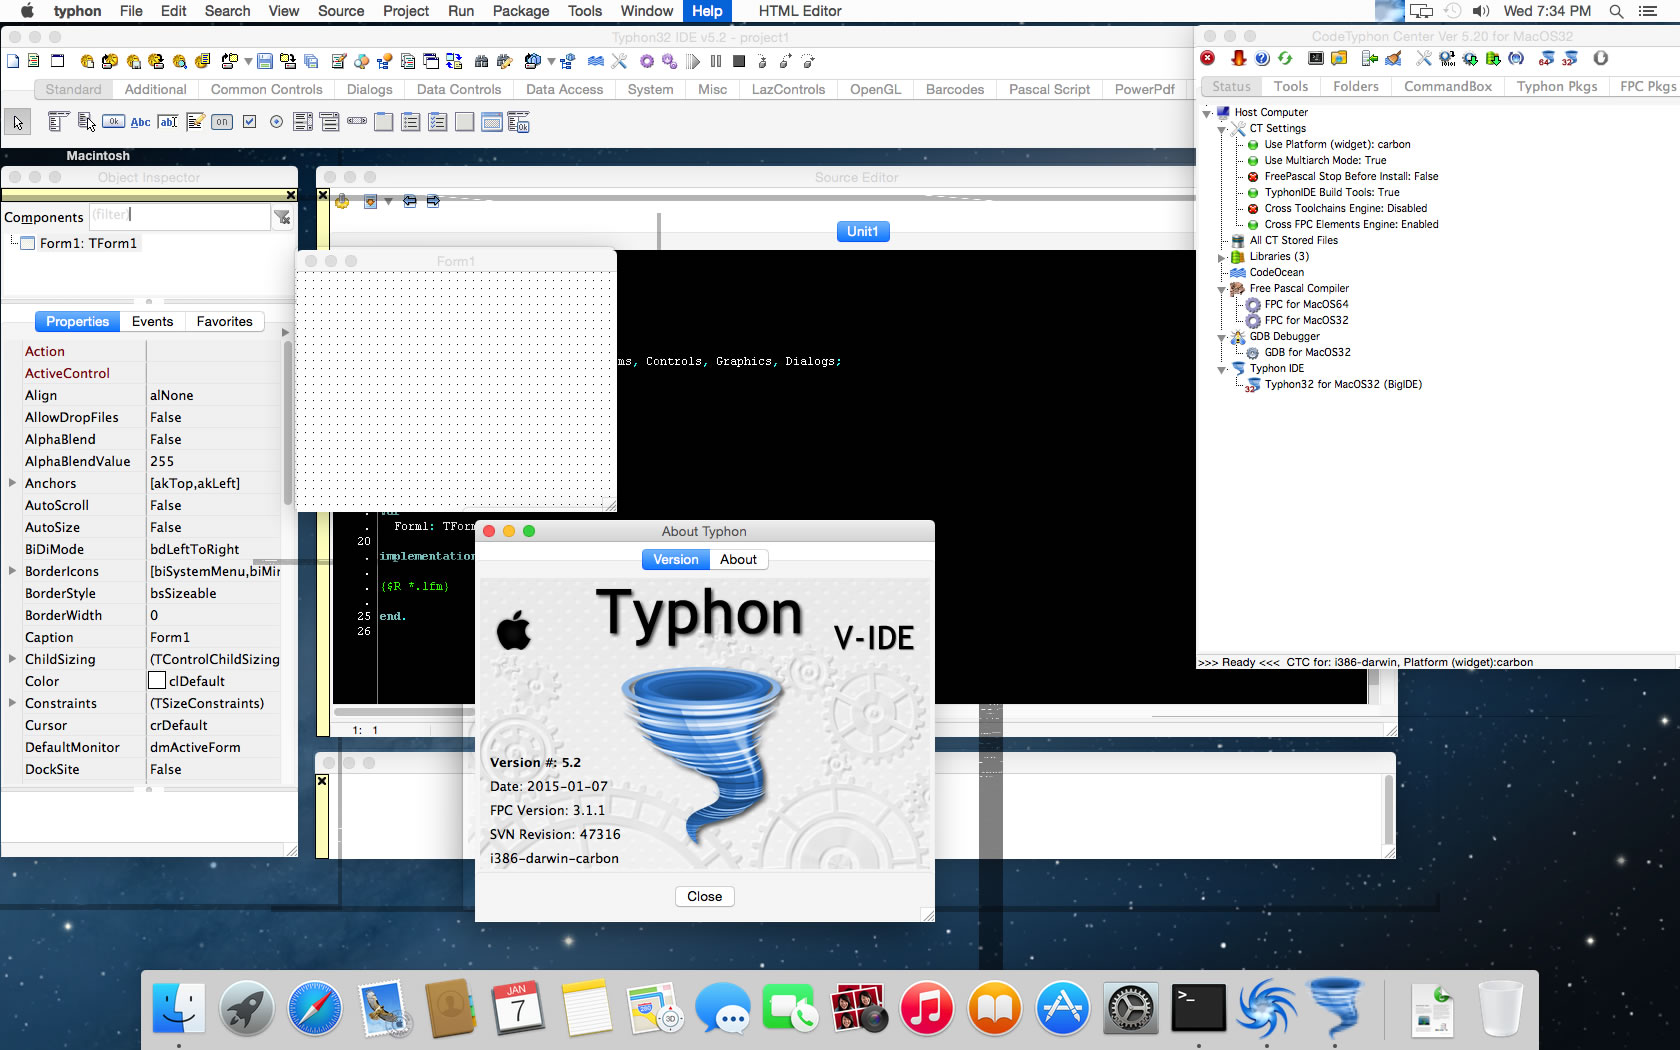Click the blue help question mark icon

pyautogui.click(x=1262, y=58)
